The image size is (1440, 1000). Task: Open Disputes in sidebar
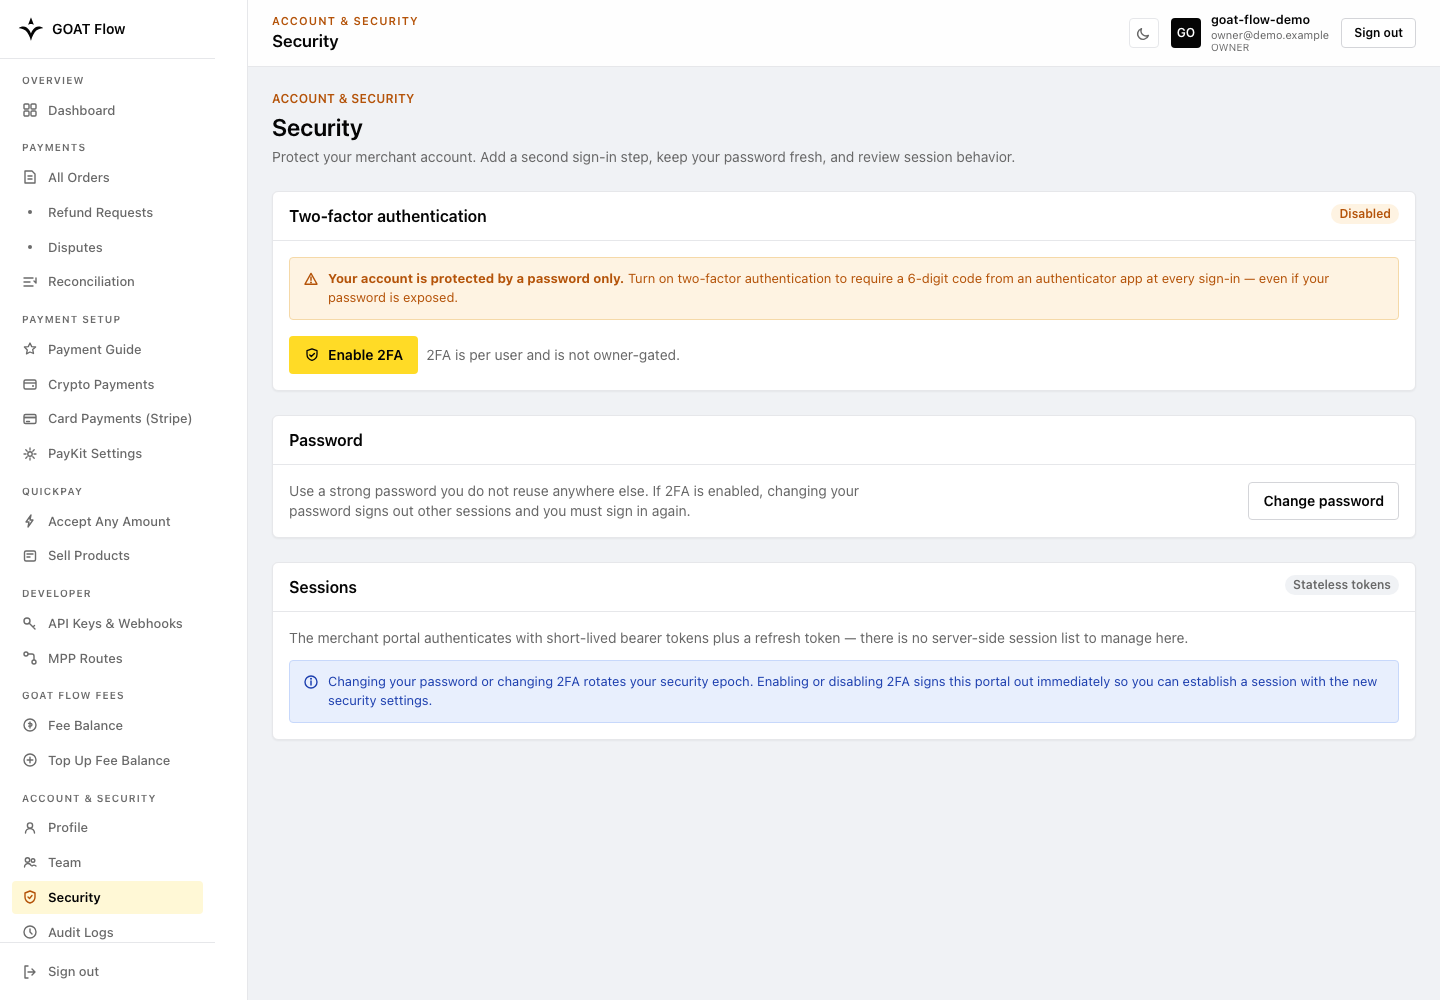[x=107, y=247]
